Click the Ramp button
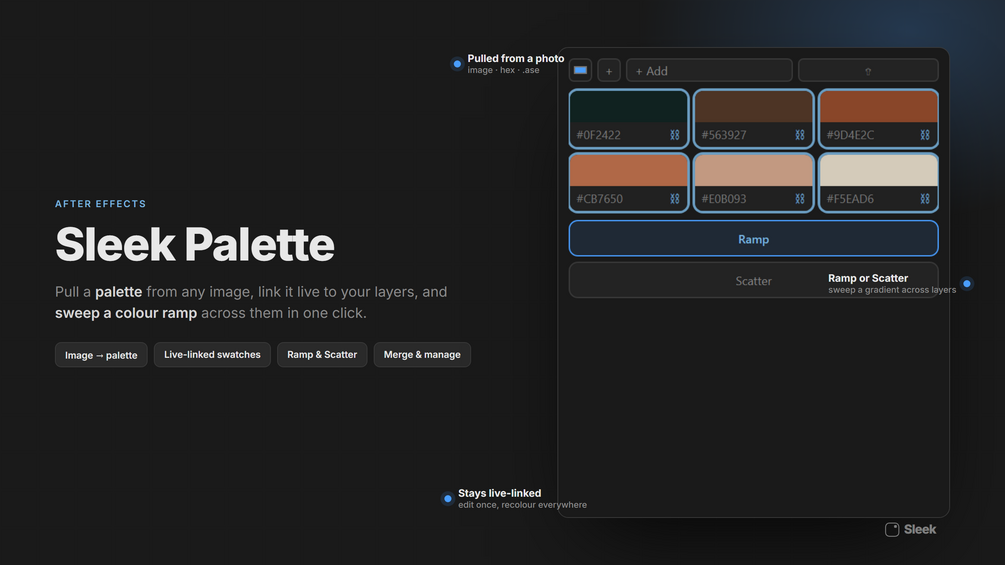Screen dimensions: 1005x565 (754, 239)
